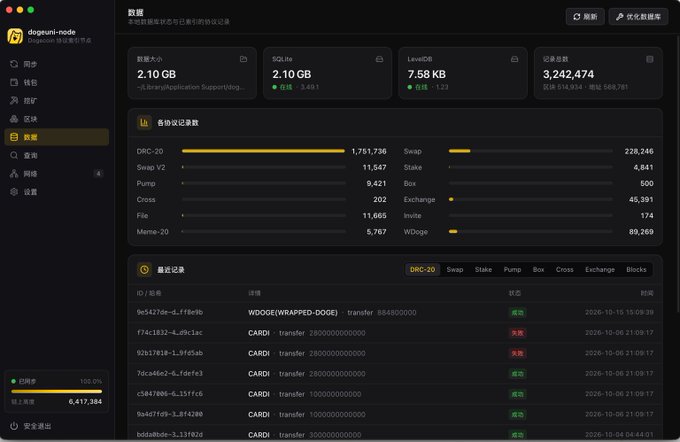Click the 安全退出 safe exit label
Viewport: 680px width, 442px height.
tap(37, 426)
